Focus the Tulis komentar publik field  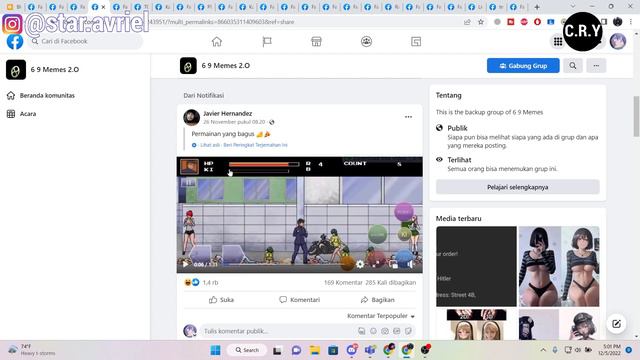[x=278, y=331]
